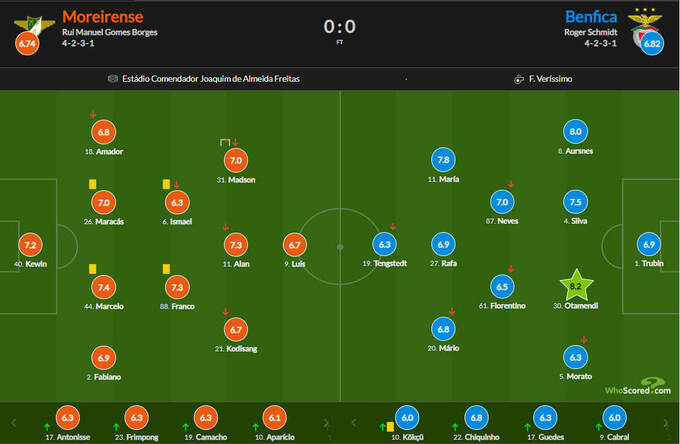
Task: Click the goalpost icon above Madson
Action: pyautogui.click(x=225, y=143)
